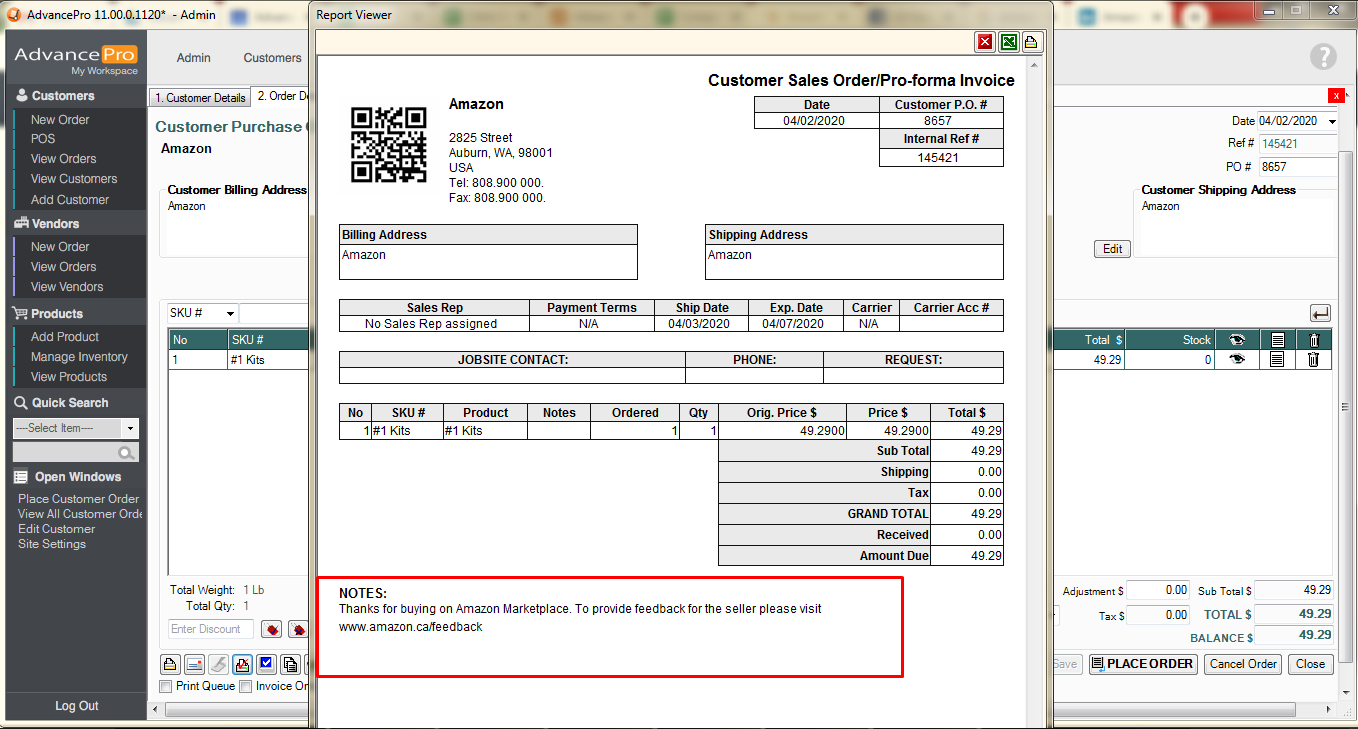
Task: Tick the Invoice Only checkbox
Action: [x=246, y=686]
